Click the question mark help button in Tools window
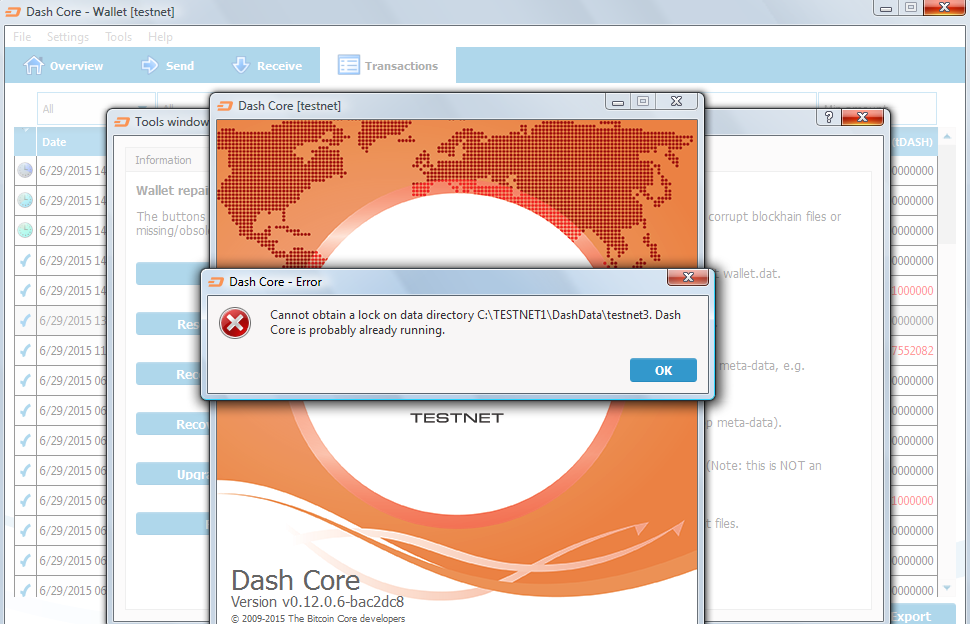The height and width of the screenshot is (624, 970). 829,117
